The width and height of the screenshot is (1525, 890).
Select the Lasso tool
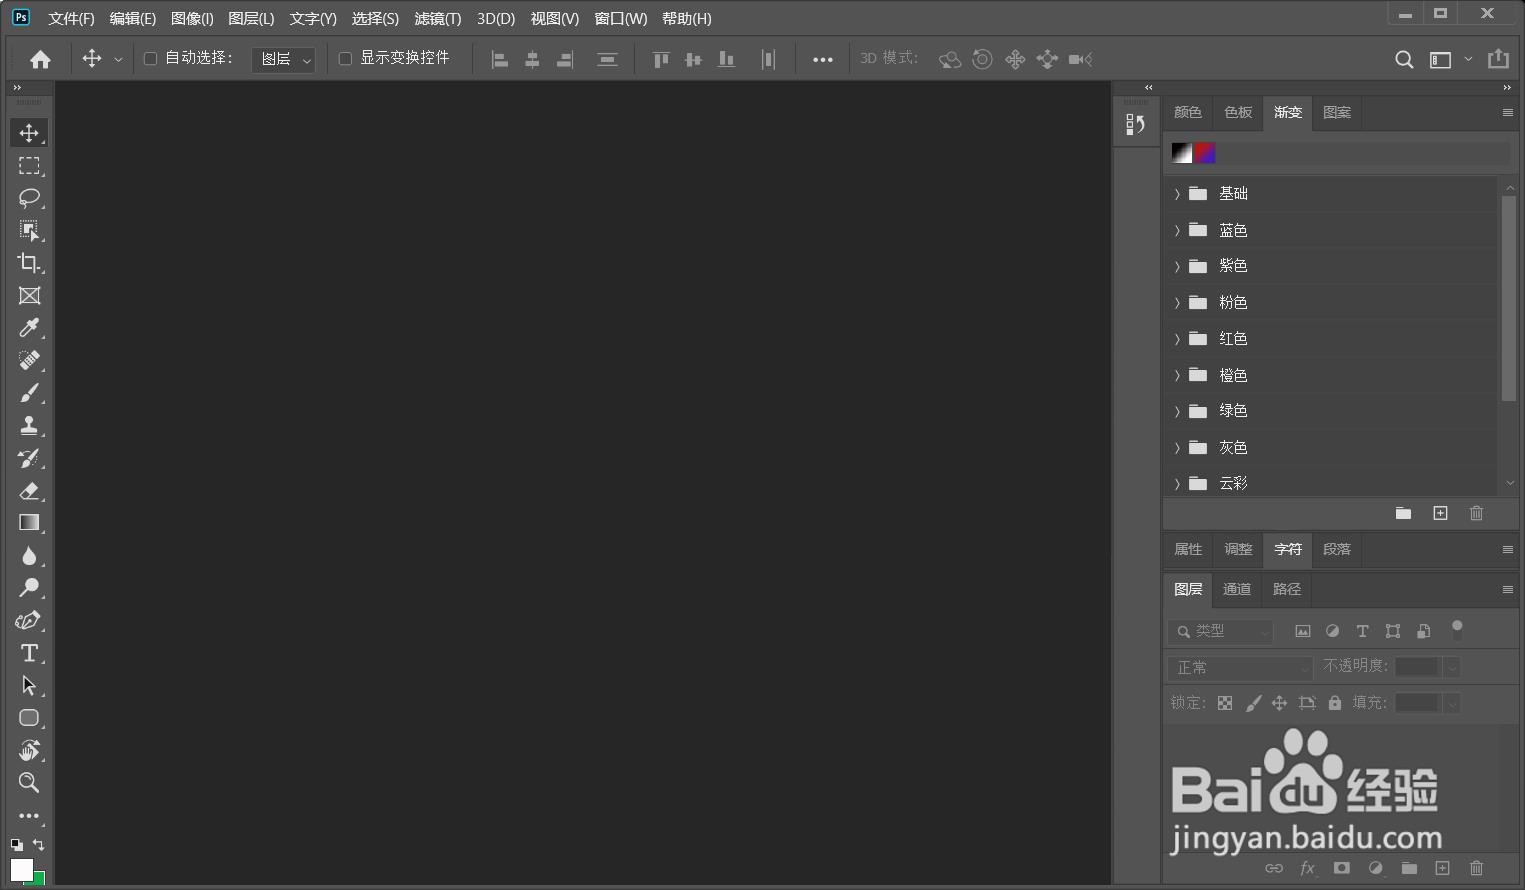(x=29, y=198)
